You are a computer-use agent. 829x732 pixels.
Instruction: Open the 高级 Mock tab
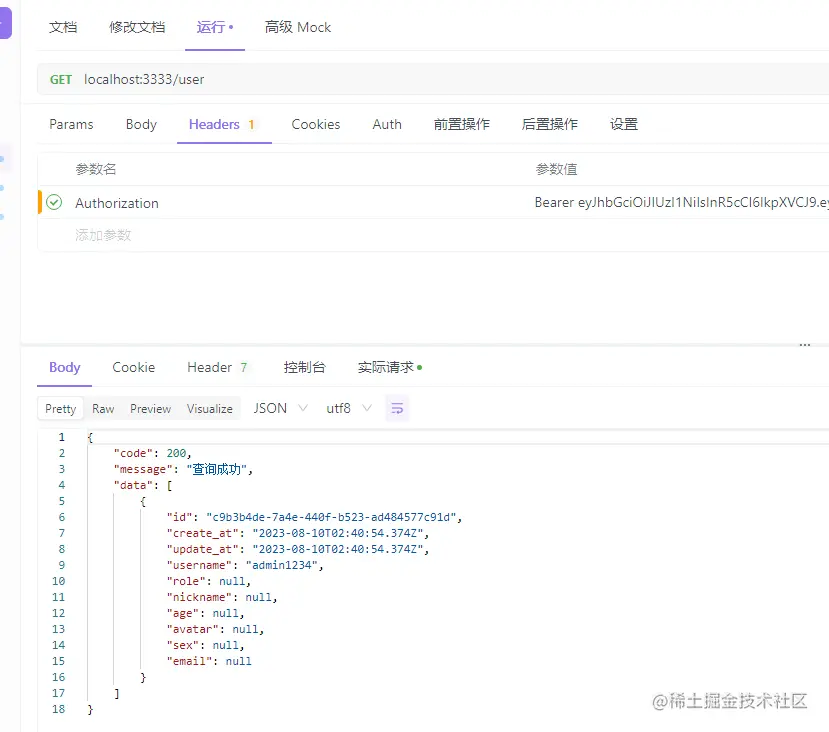pos(298,27)
